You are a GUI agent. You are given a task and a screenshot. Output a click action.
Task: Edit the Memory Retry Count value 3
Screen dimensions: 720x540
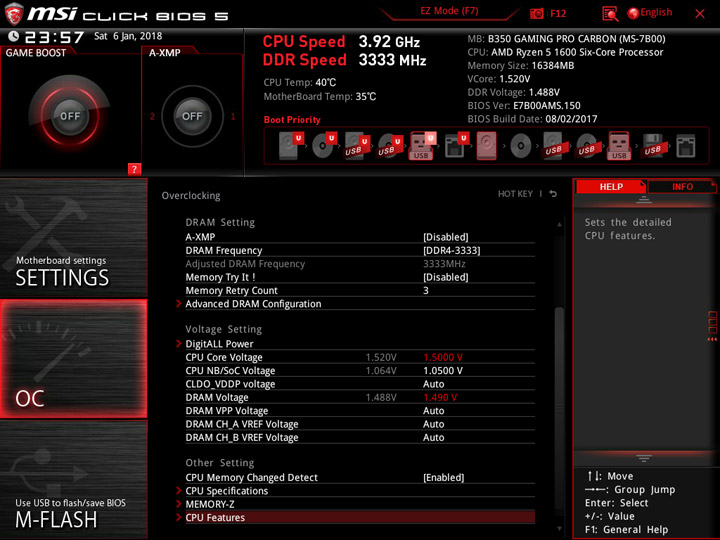pos(426,290)
